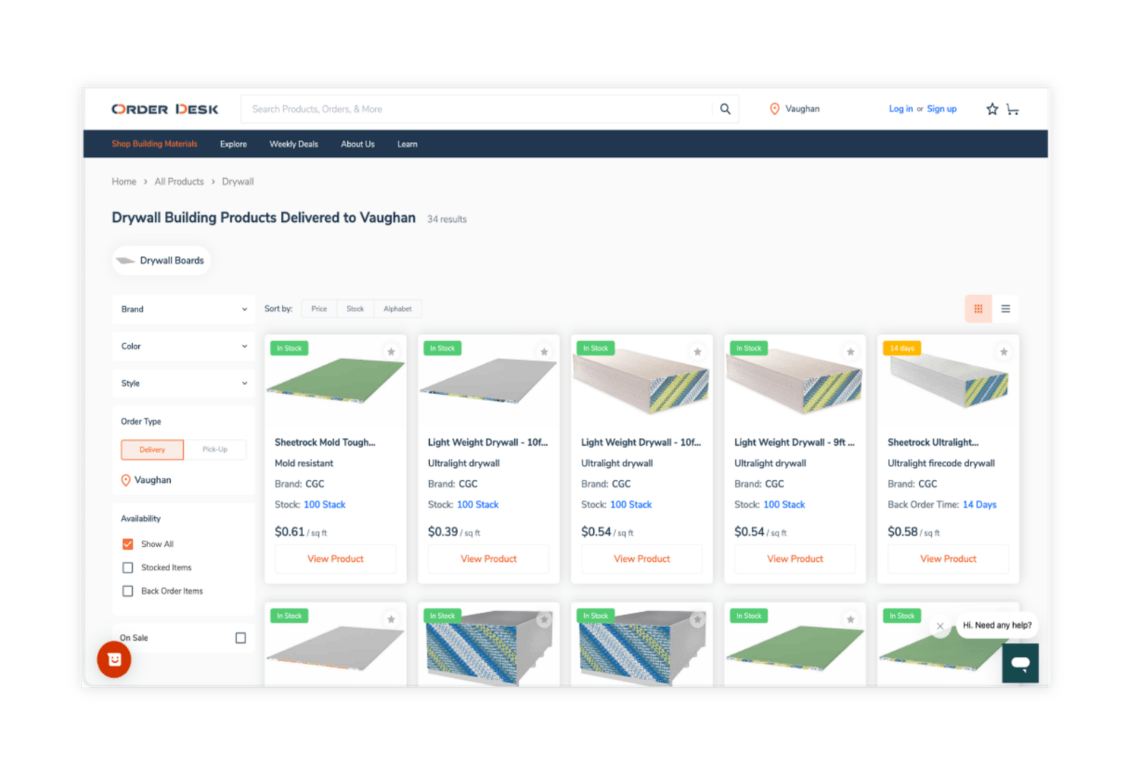1132x776 pixels.
Task: Click the Drywall Boards category chip
Action: tap(161, 261)
